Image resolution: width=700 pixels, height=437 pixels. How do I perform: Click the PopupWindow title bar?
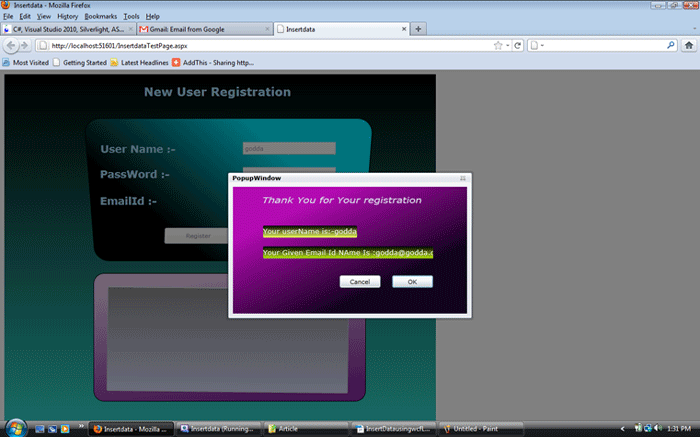pyautogui.click(x=350, y=178)
